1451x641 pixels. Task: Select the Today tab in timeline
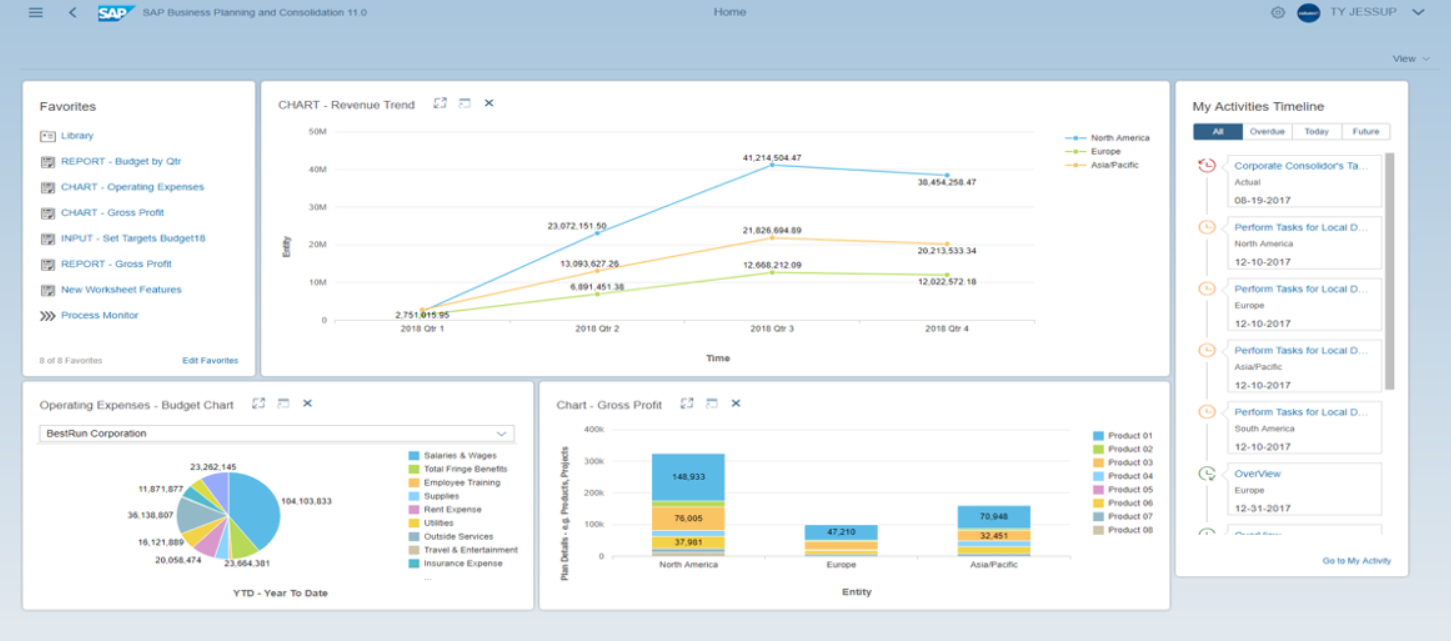(x=1316, y=132)
